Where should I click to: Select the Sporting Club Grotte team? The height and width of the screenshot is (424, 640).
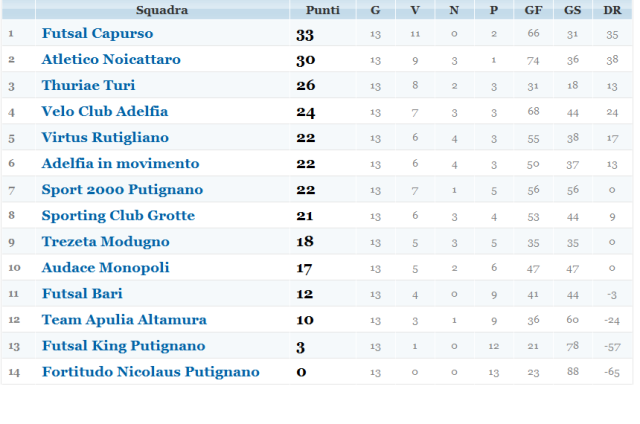(x=118, y=216)
